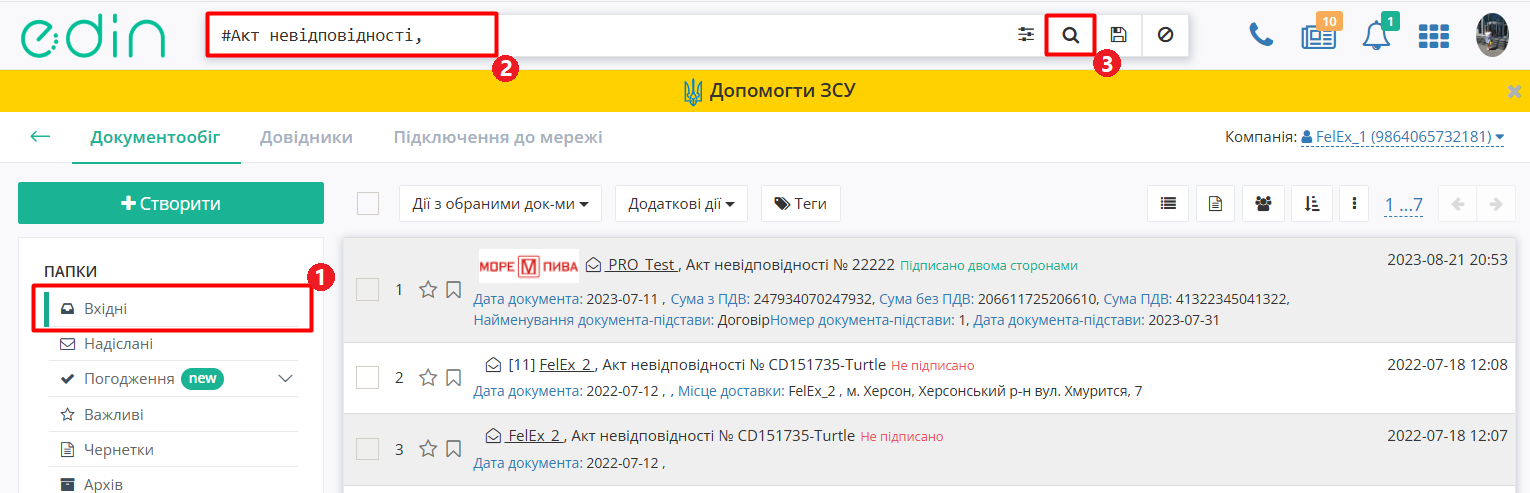1530x493 pixels.
Task: Switch to list view icon
Action: click(1167, 203)
